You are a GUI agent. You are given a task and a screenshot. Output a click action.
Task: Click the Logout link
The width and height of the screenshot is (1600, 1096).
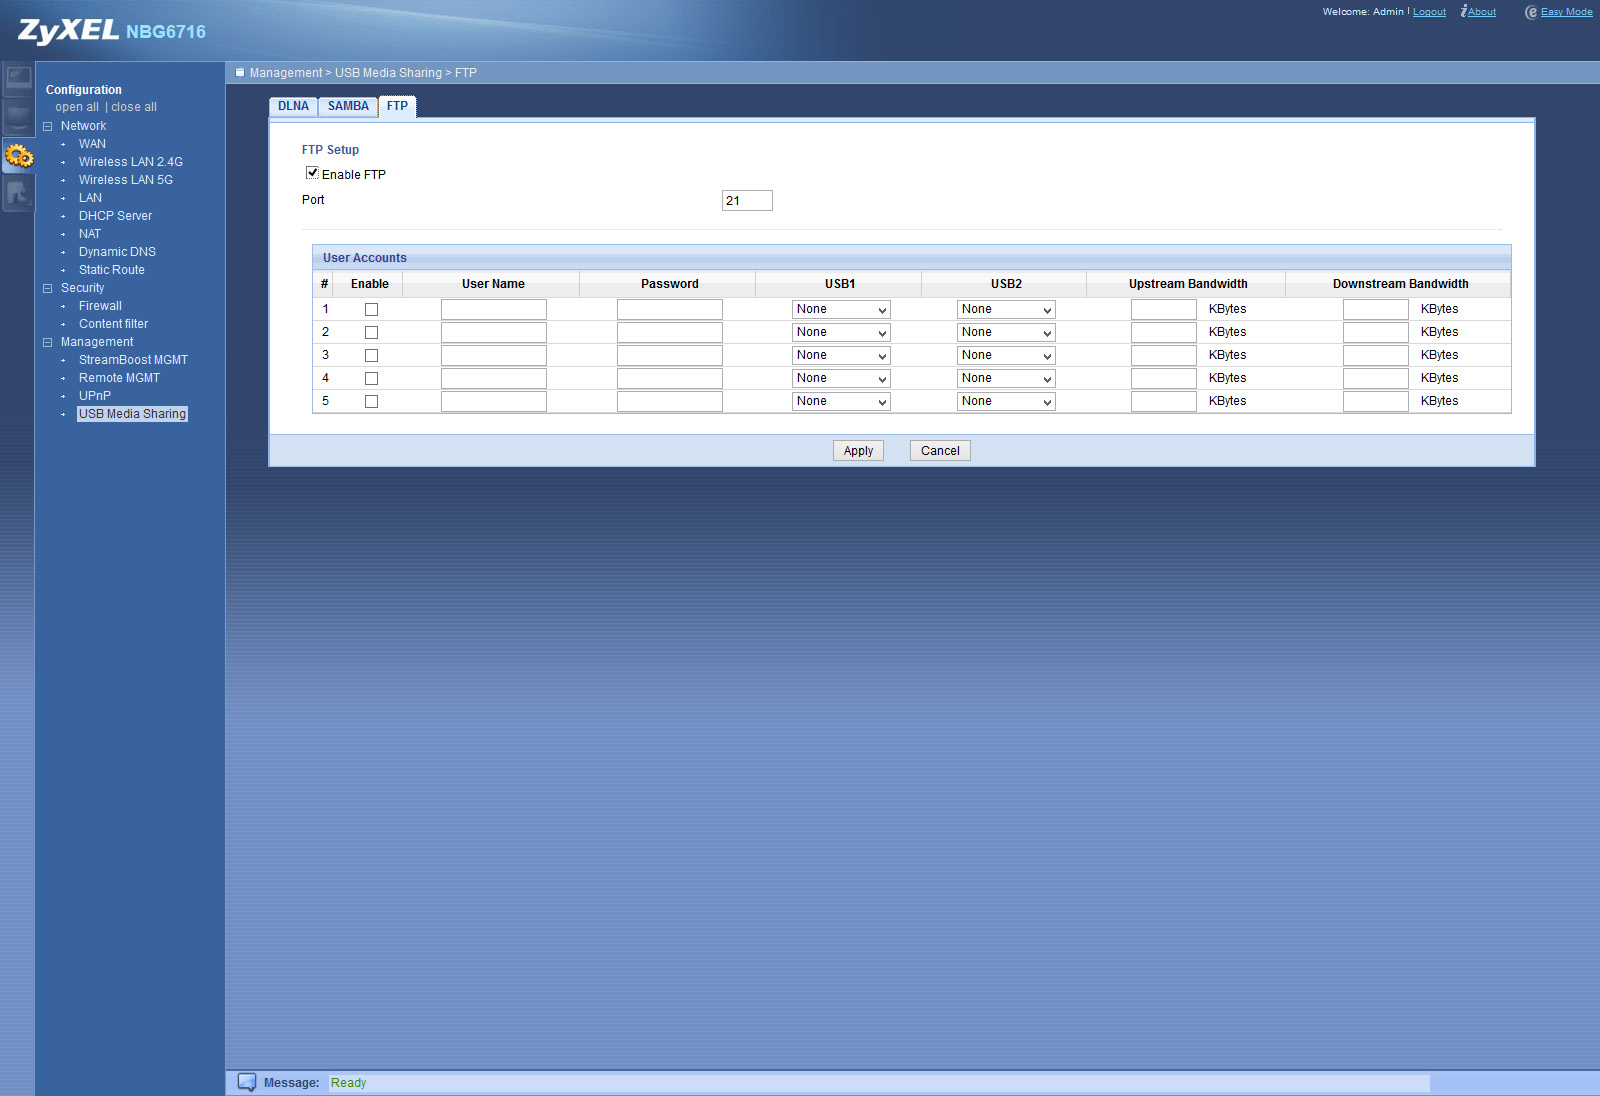pyautogui.click(x=1429, y=12)
